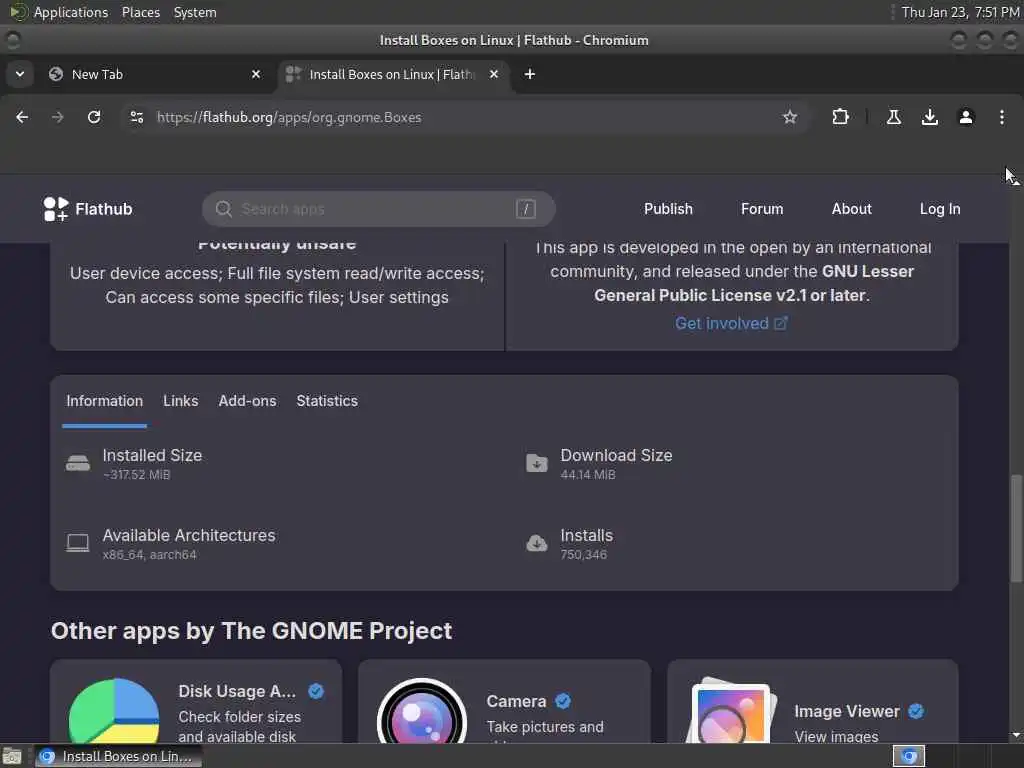Click verified badge next to Camera
This screenshot has height=768, width=1024.
click(x=563, y=701)
